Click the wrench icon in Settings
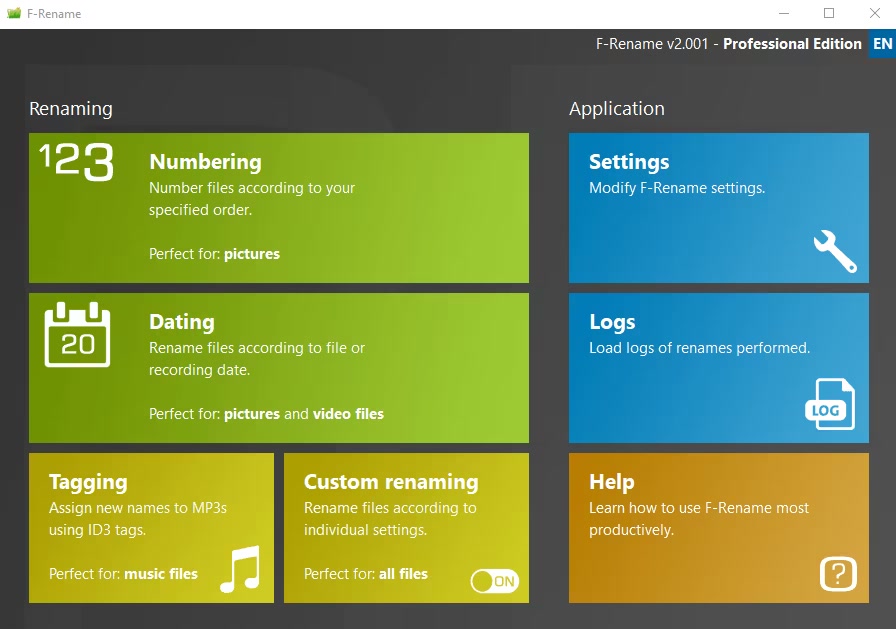The width and height of the screenshot is (896, 629). [x=834, y=251]
